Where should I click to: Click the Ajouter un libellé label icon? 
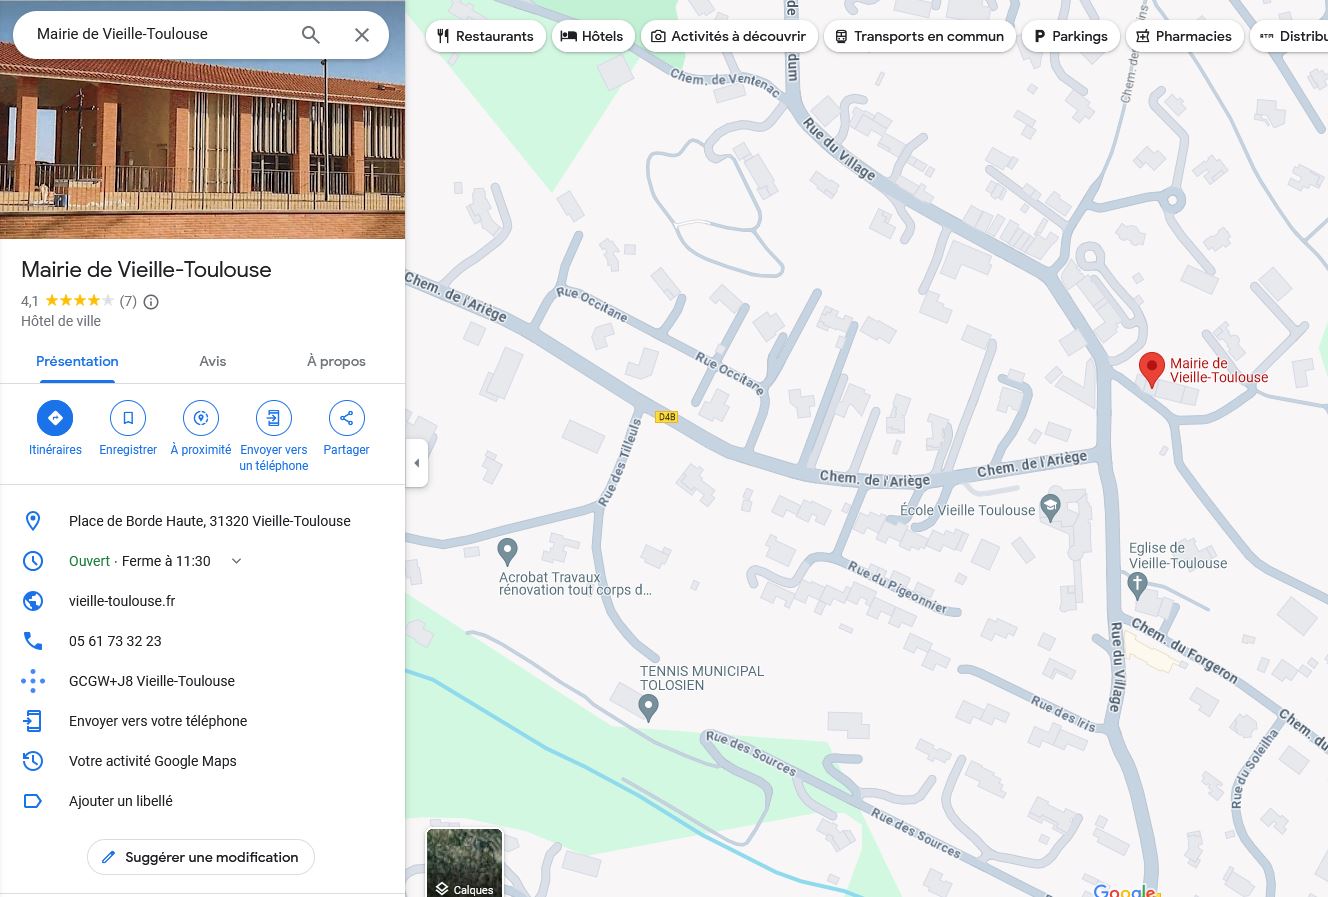pos(33,801)
